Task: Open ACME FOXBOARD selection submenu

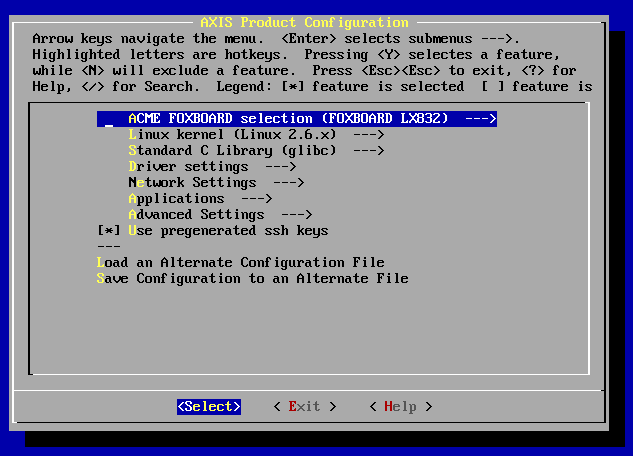Action: [x=297, y=119]
